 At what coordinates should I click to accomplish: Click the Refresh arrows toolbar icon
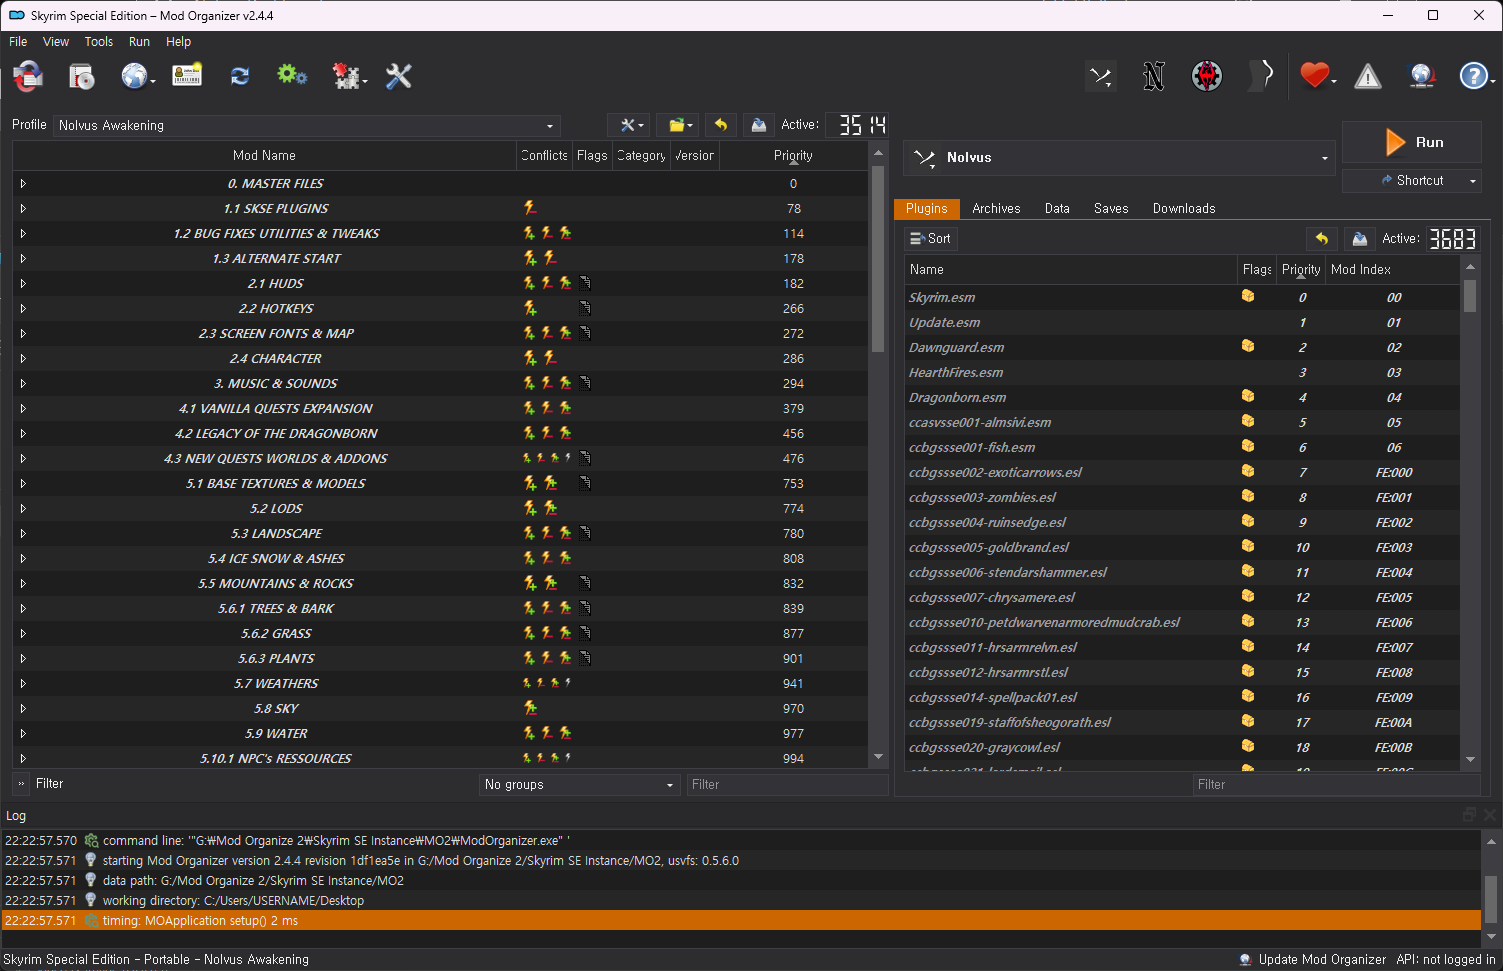coord(240,76)
